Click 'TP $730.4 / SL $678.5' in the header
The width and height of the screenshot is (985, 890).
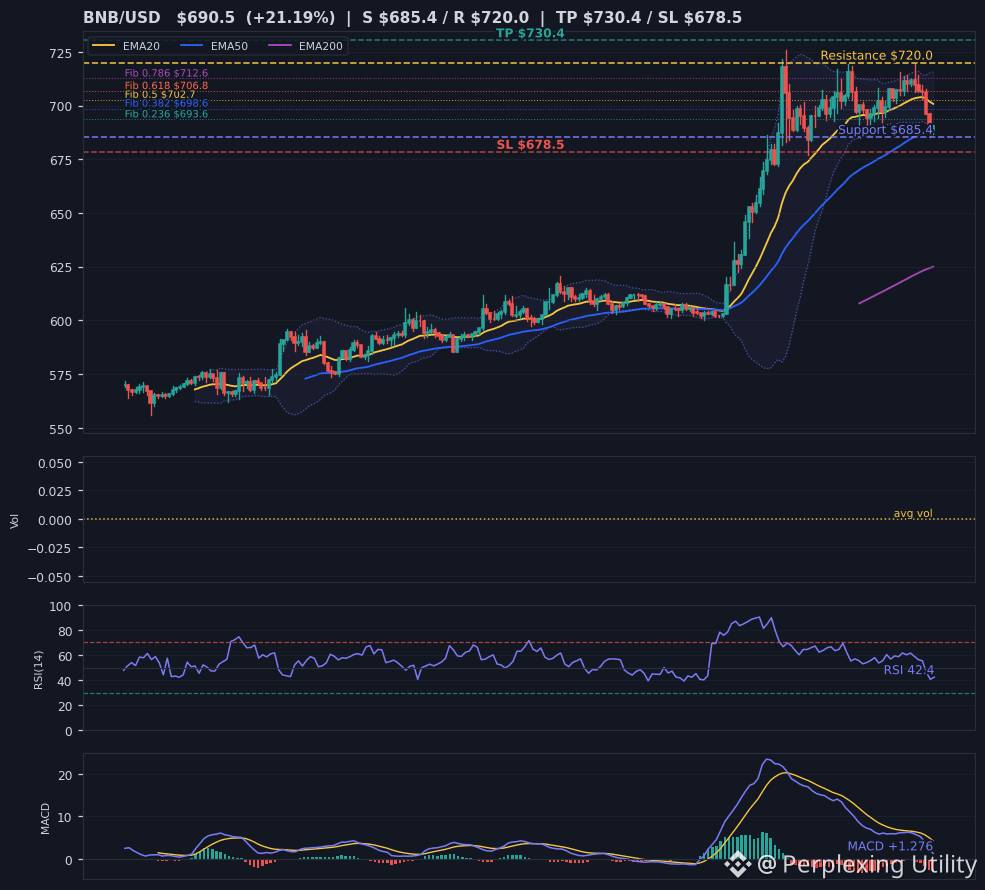(x=648, y=18)
